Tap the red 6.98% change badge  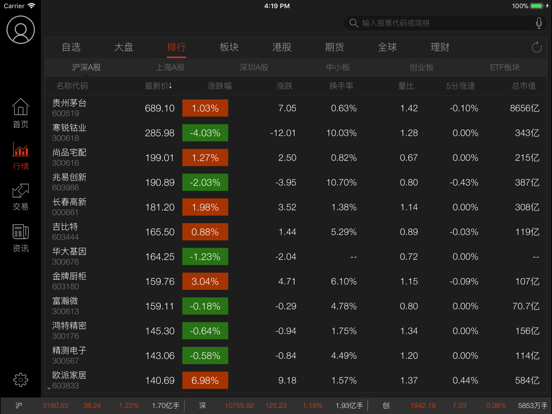pyautogui.click(x=205, y=380)
